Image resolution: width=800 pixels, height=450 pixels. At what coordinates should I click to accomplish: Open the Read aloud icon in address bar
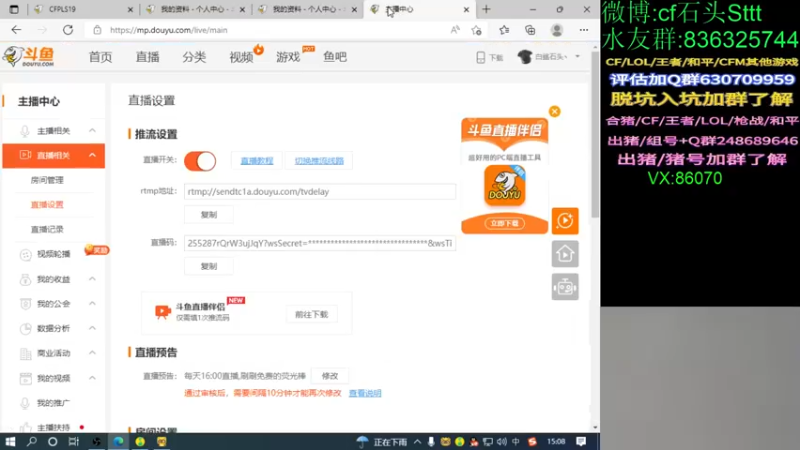pyautogui.click(x=455, y=30)
